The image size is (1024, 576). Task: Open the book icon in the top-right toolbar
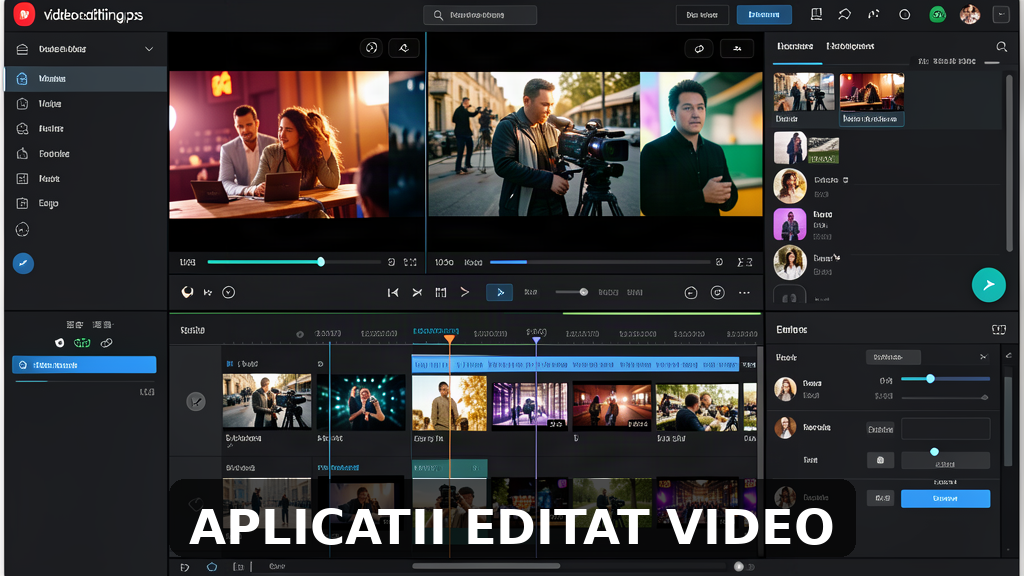click(816, 14)
